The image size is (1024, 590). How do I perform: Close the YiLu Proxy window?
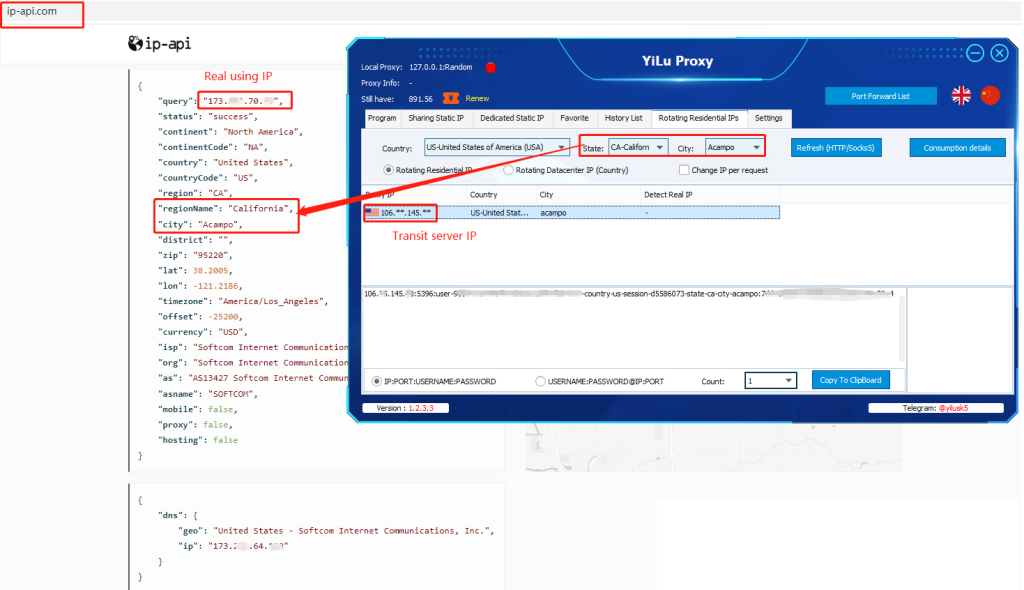point(999,53)
